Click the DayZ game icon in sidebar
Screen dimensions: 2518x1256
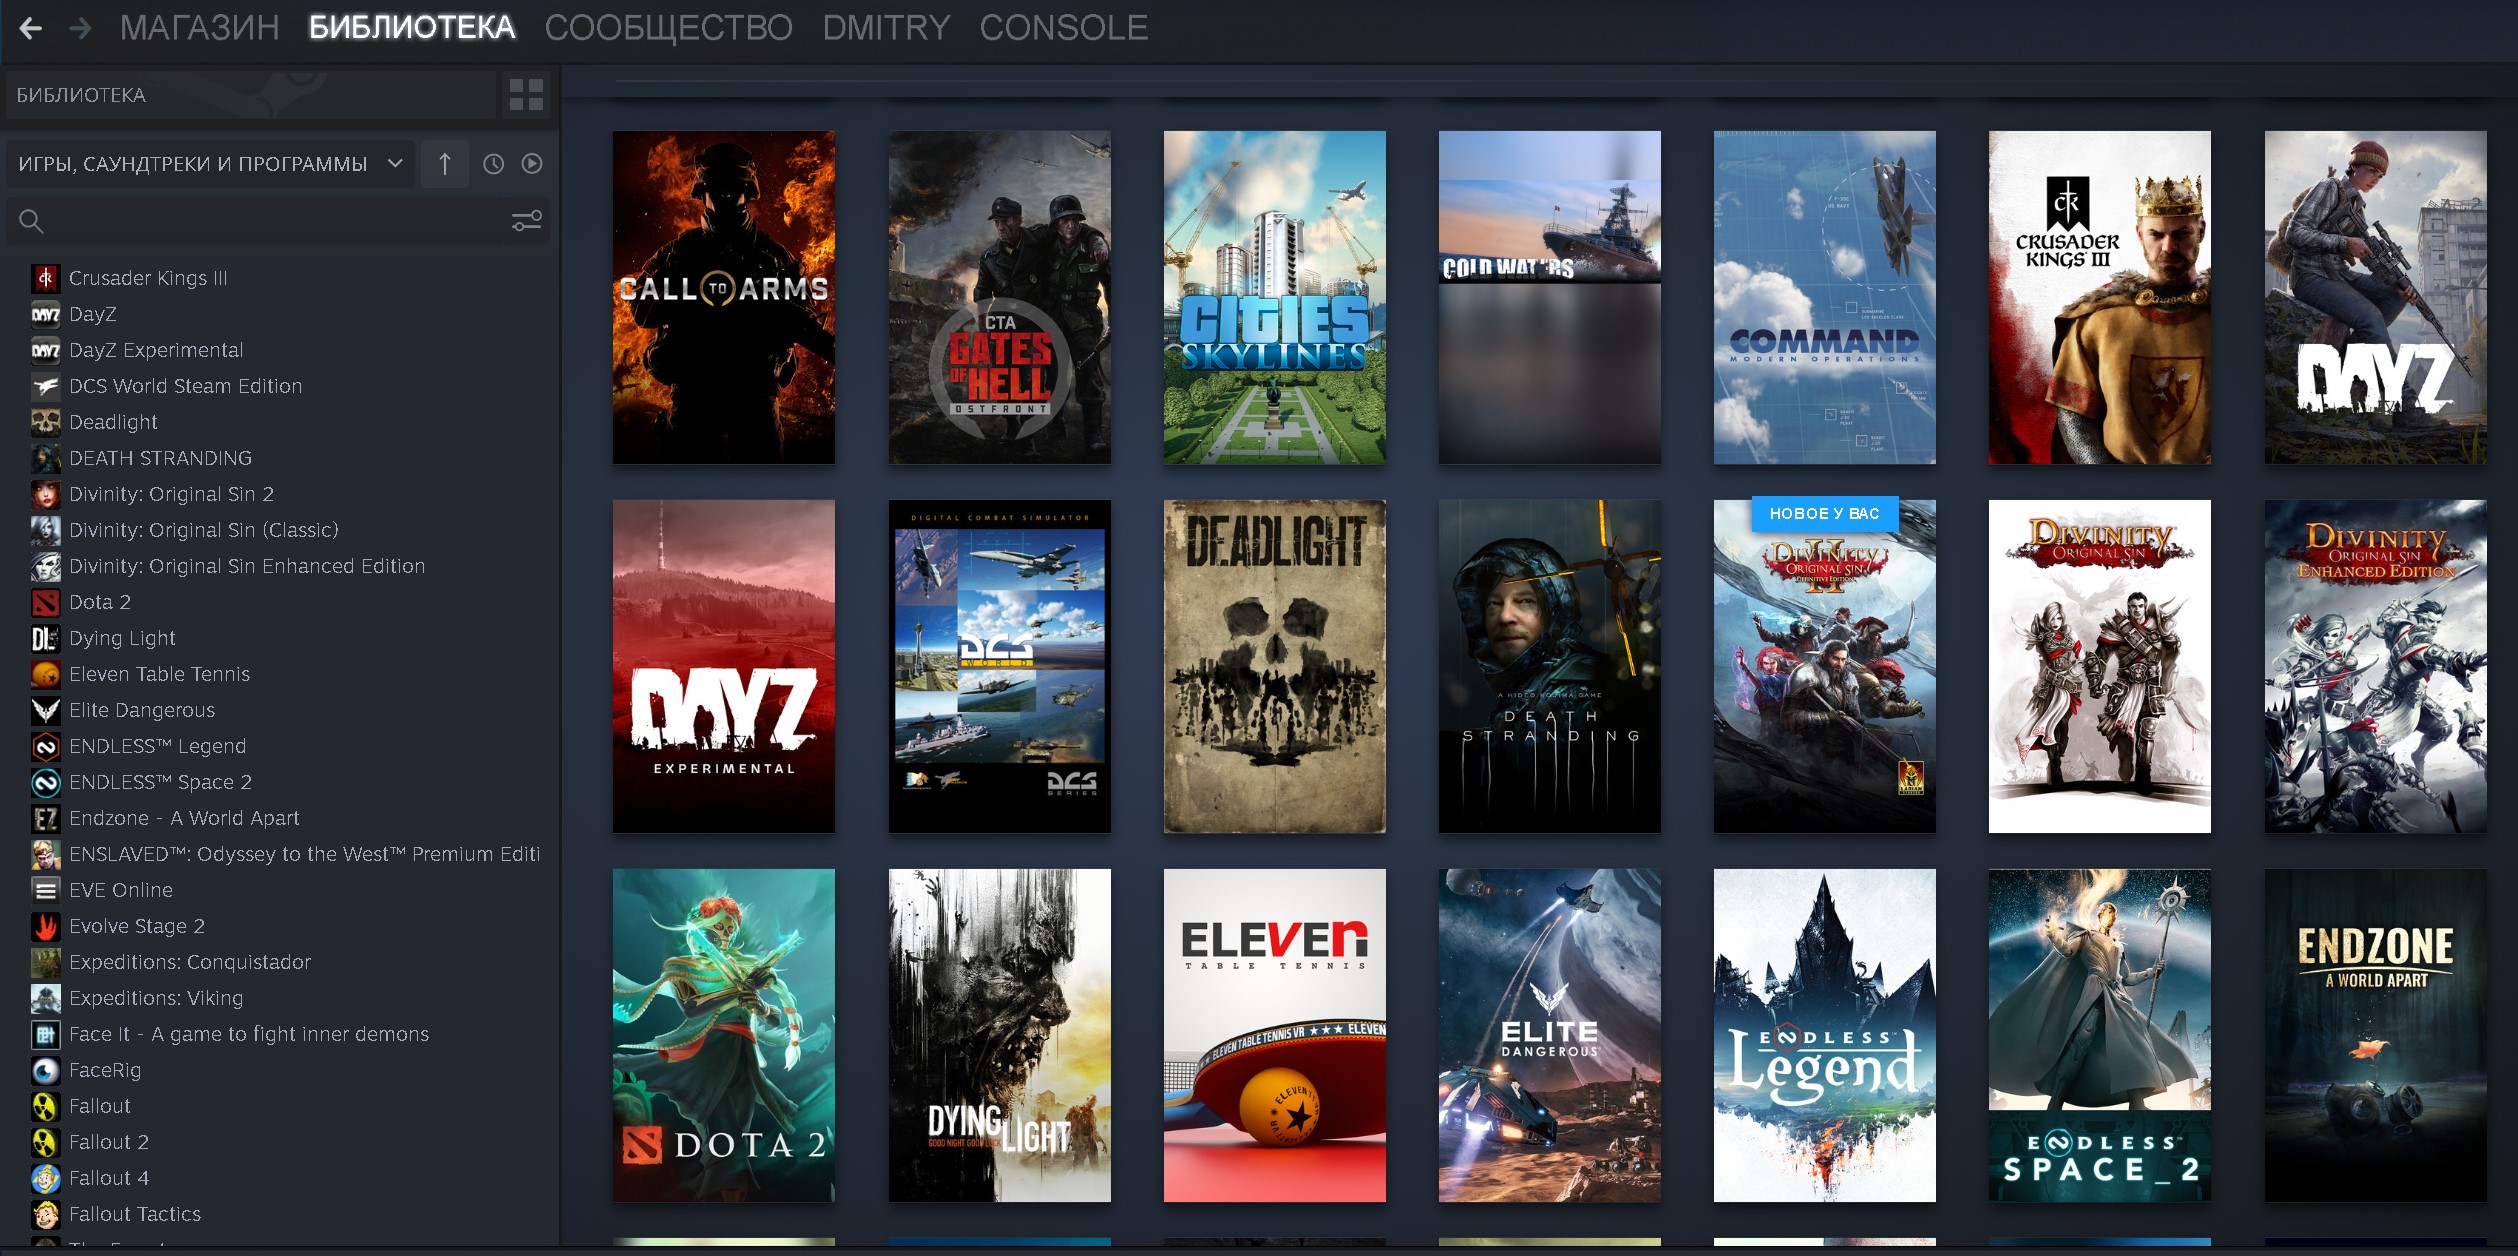point(42,315)
